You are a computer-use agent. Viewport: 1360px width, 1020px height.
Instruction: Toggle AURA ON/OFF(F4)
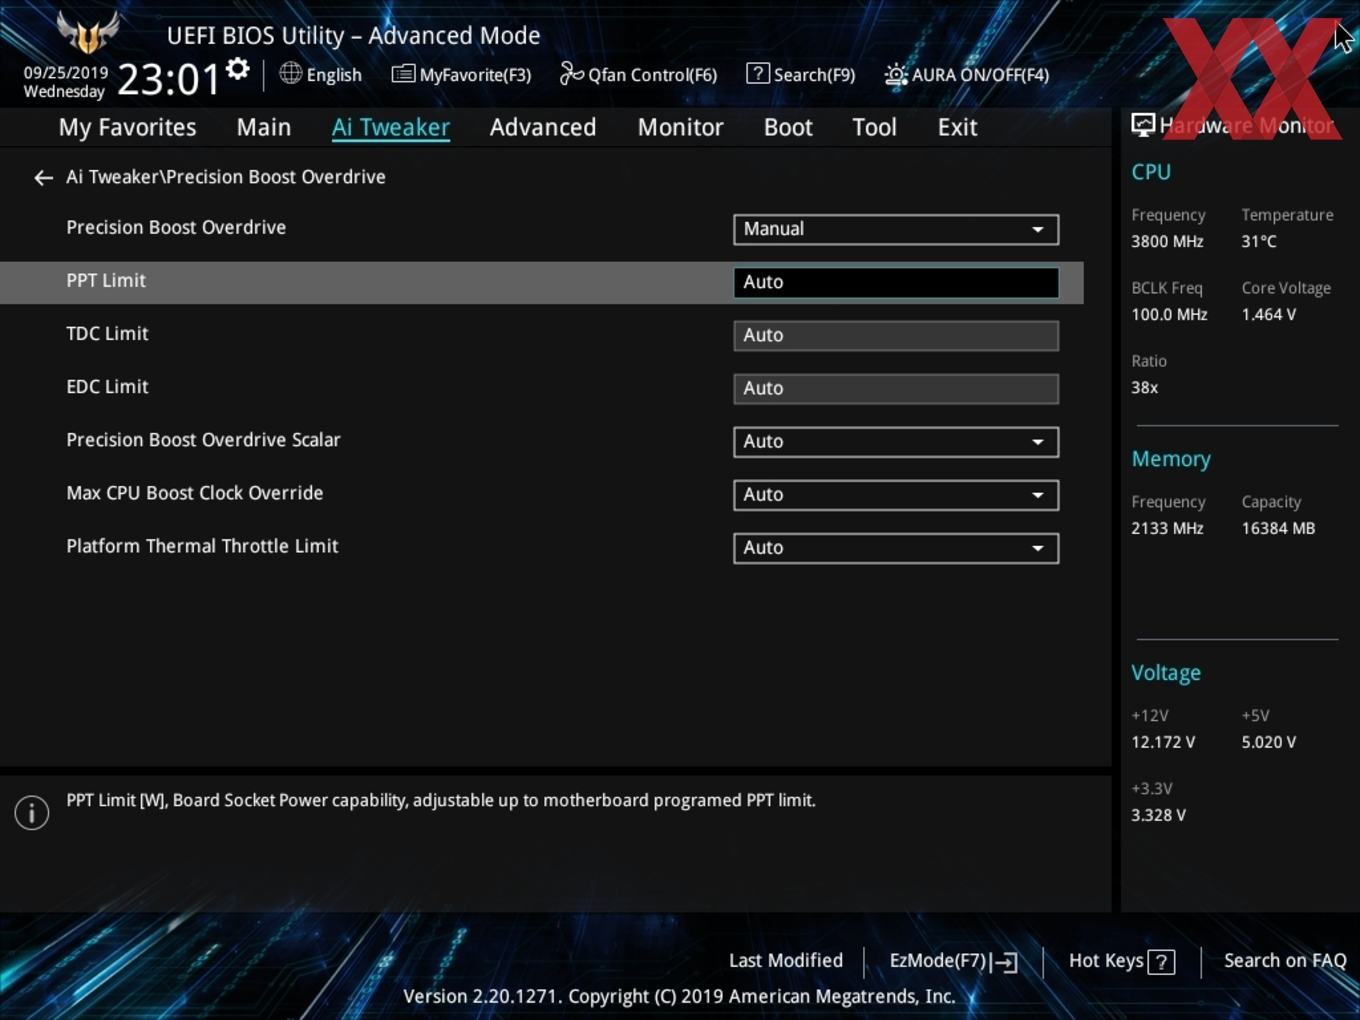(967, 74)
